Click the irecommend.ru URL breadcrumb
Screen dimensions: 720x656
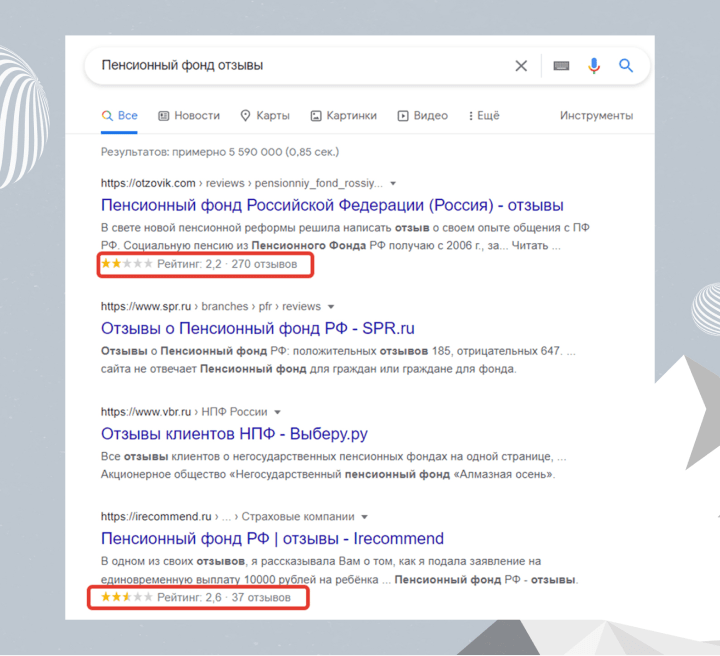click(228, 516)
